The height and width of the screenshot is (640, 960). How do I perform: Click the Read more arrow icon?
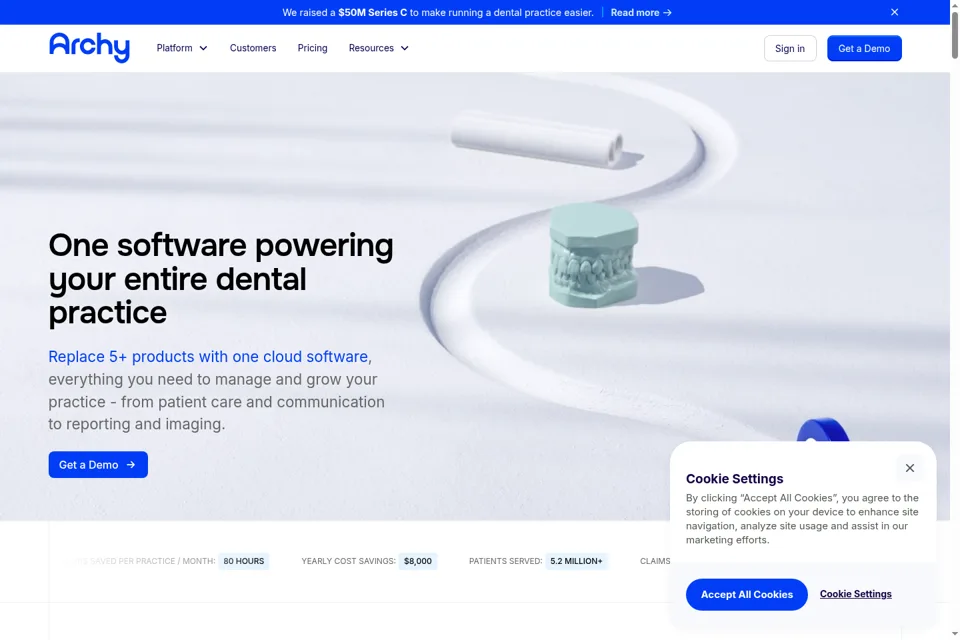coord(667,12)
